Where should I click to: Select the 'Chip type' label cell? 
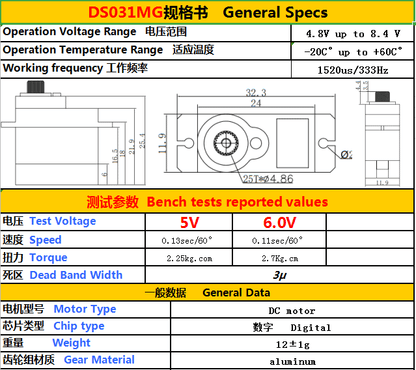[x=85, y=326]
